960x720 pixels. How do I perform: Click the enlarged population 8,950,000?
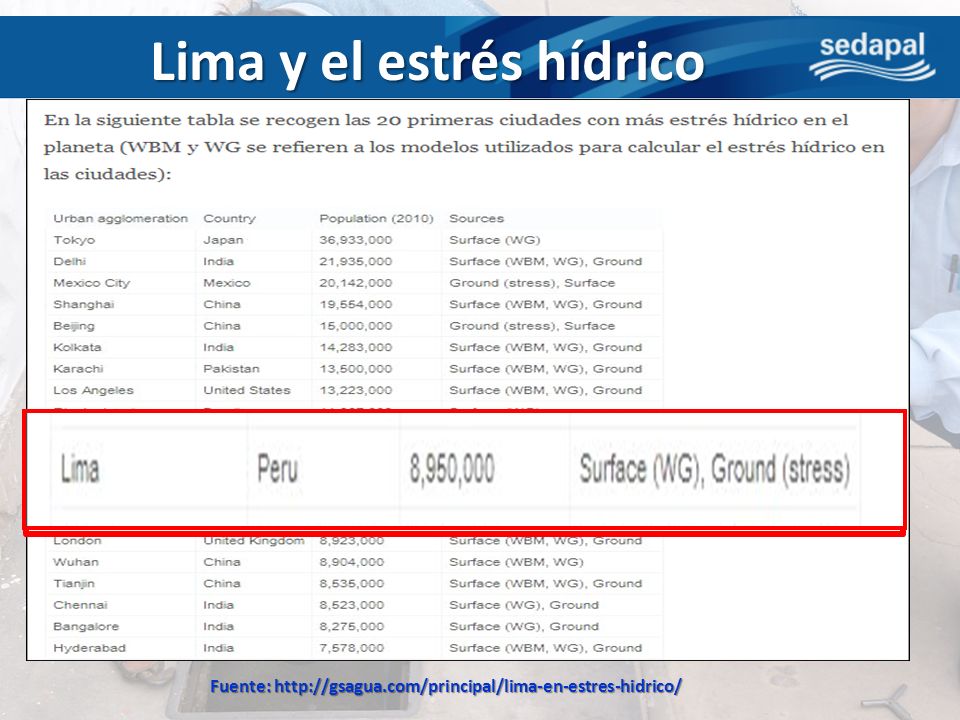(452, 470)
